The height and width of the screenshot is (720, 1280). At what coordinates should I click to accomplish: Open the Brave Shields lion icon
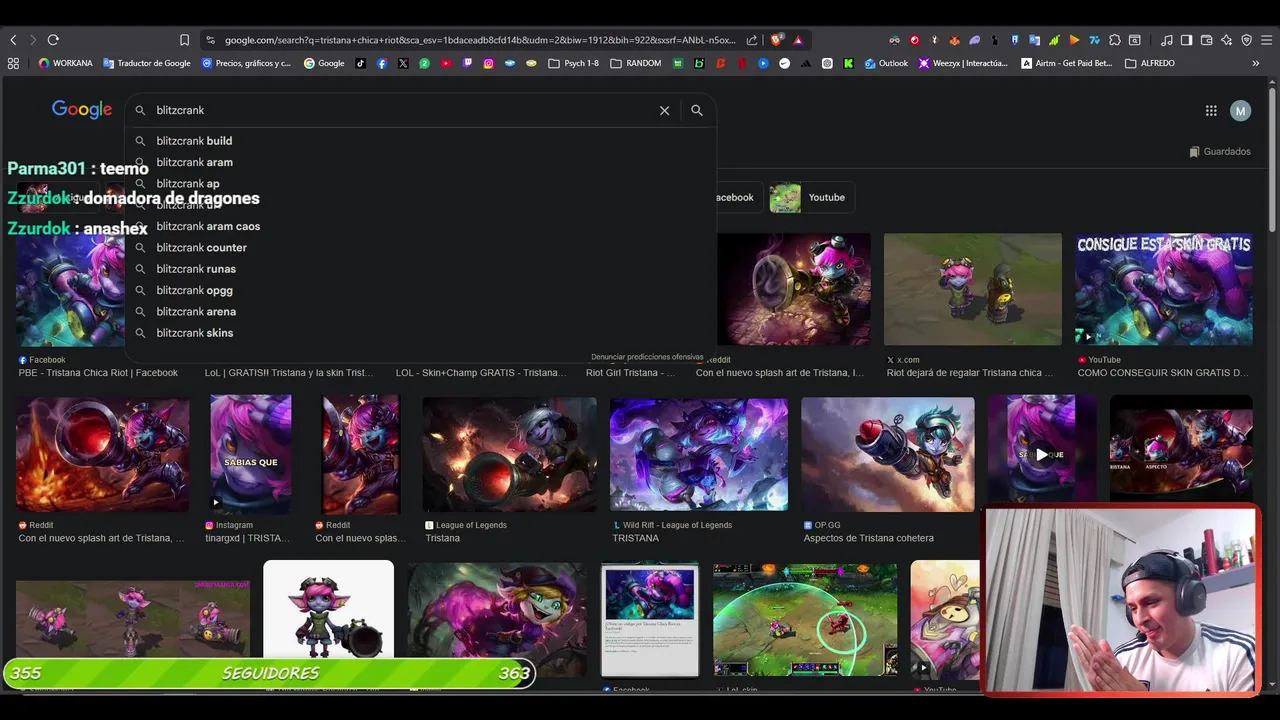777,40
